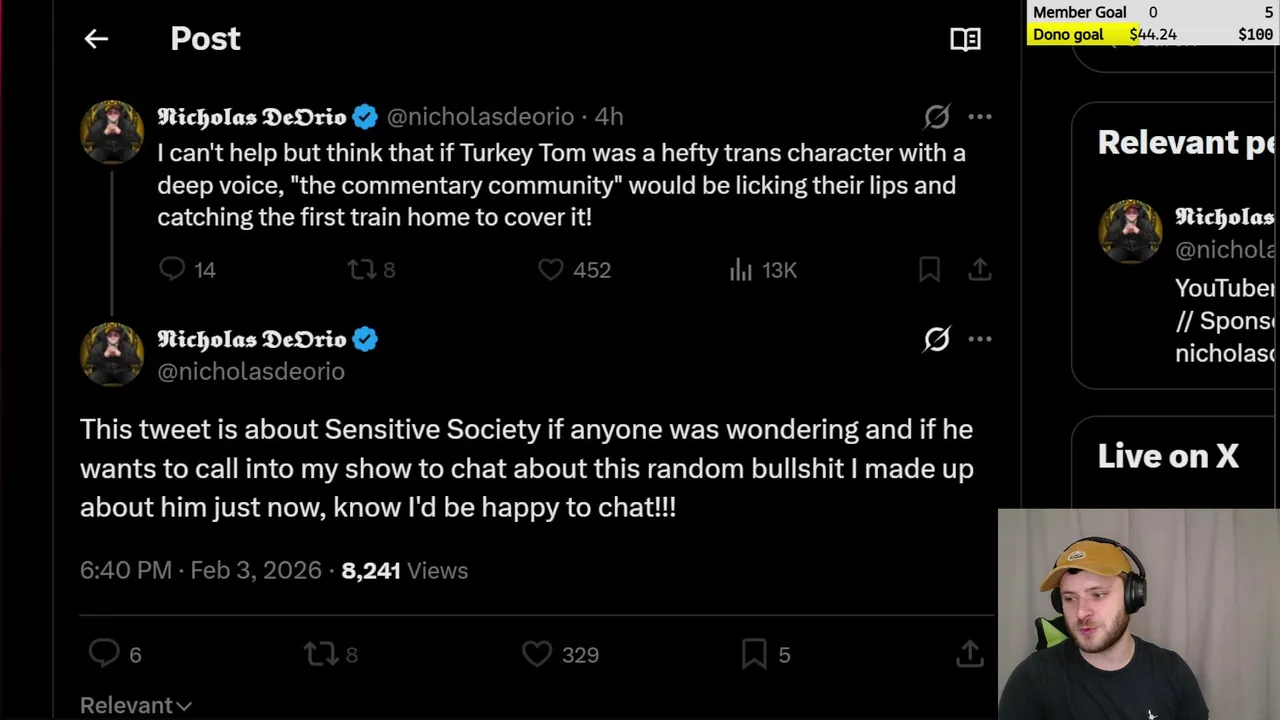1280x720 pixels.
Task: Share the first tweet
Action: point(980,269)
